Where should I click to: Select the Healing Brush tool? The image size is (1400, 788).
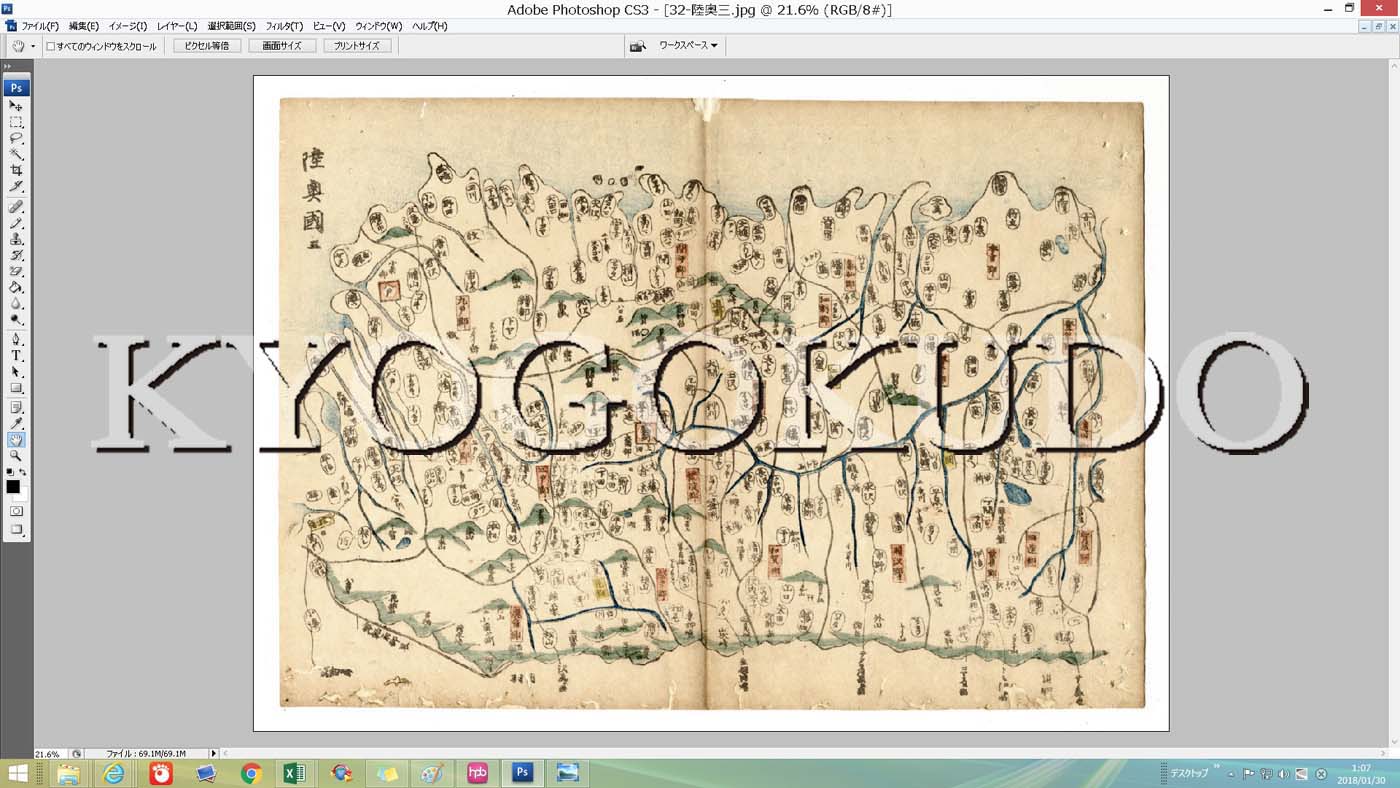pyautogui.click(x=16, y=207)
